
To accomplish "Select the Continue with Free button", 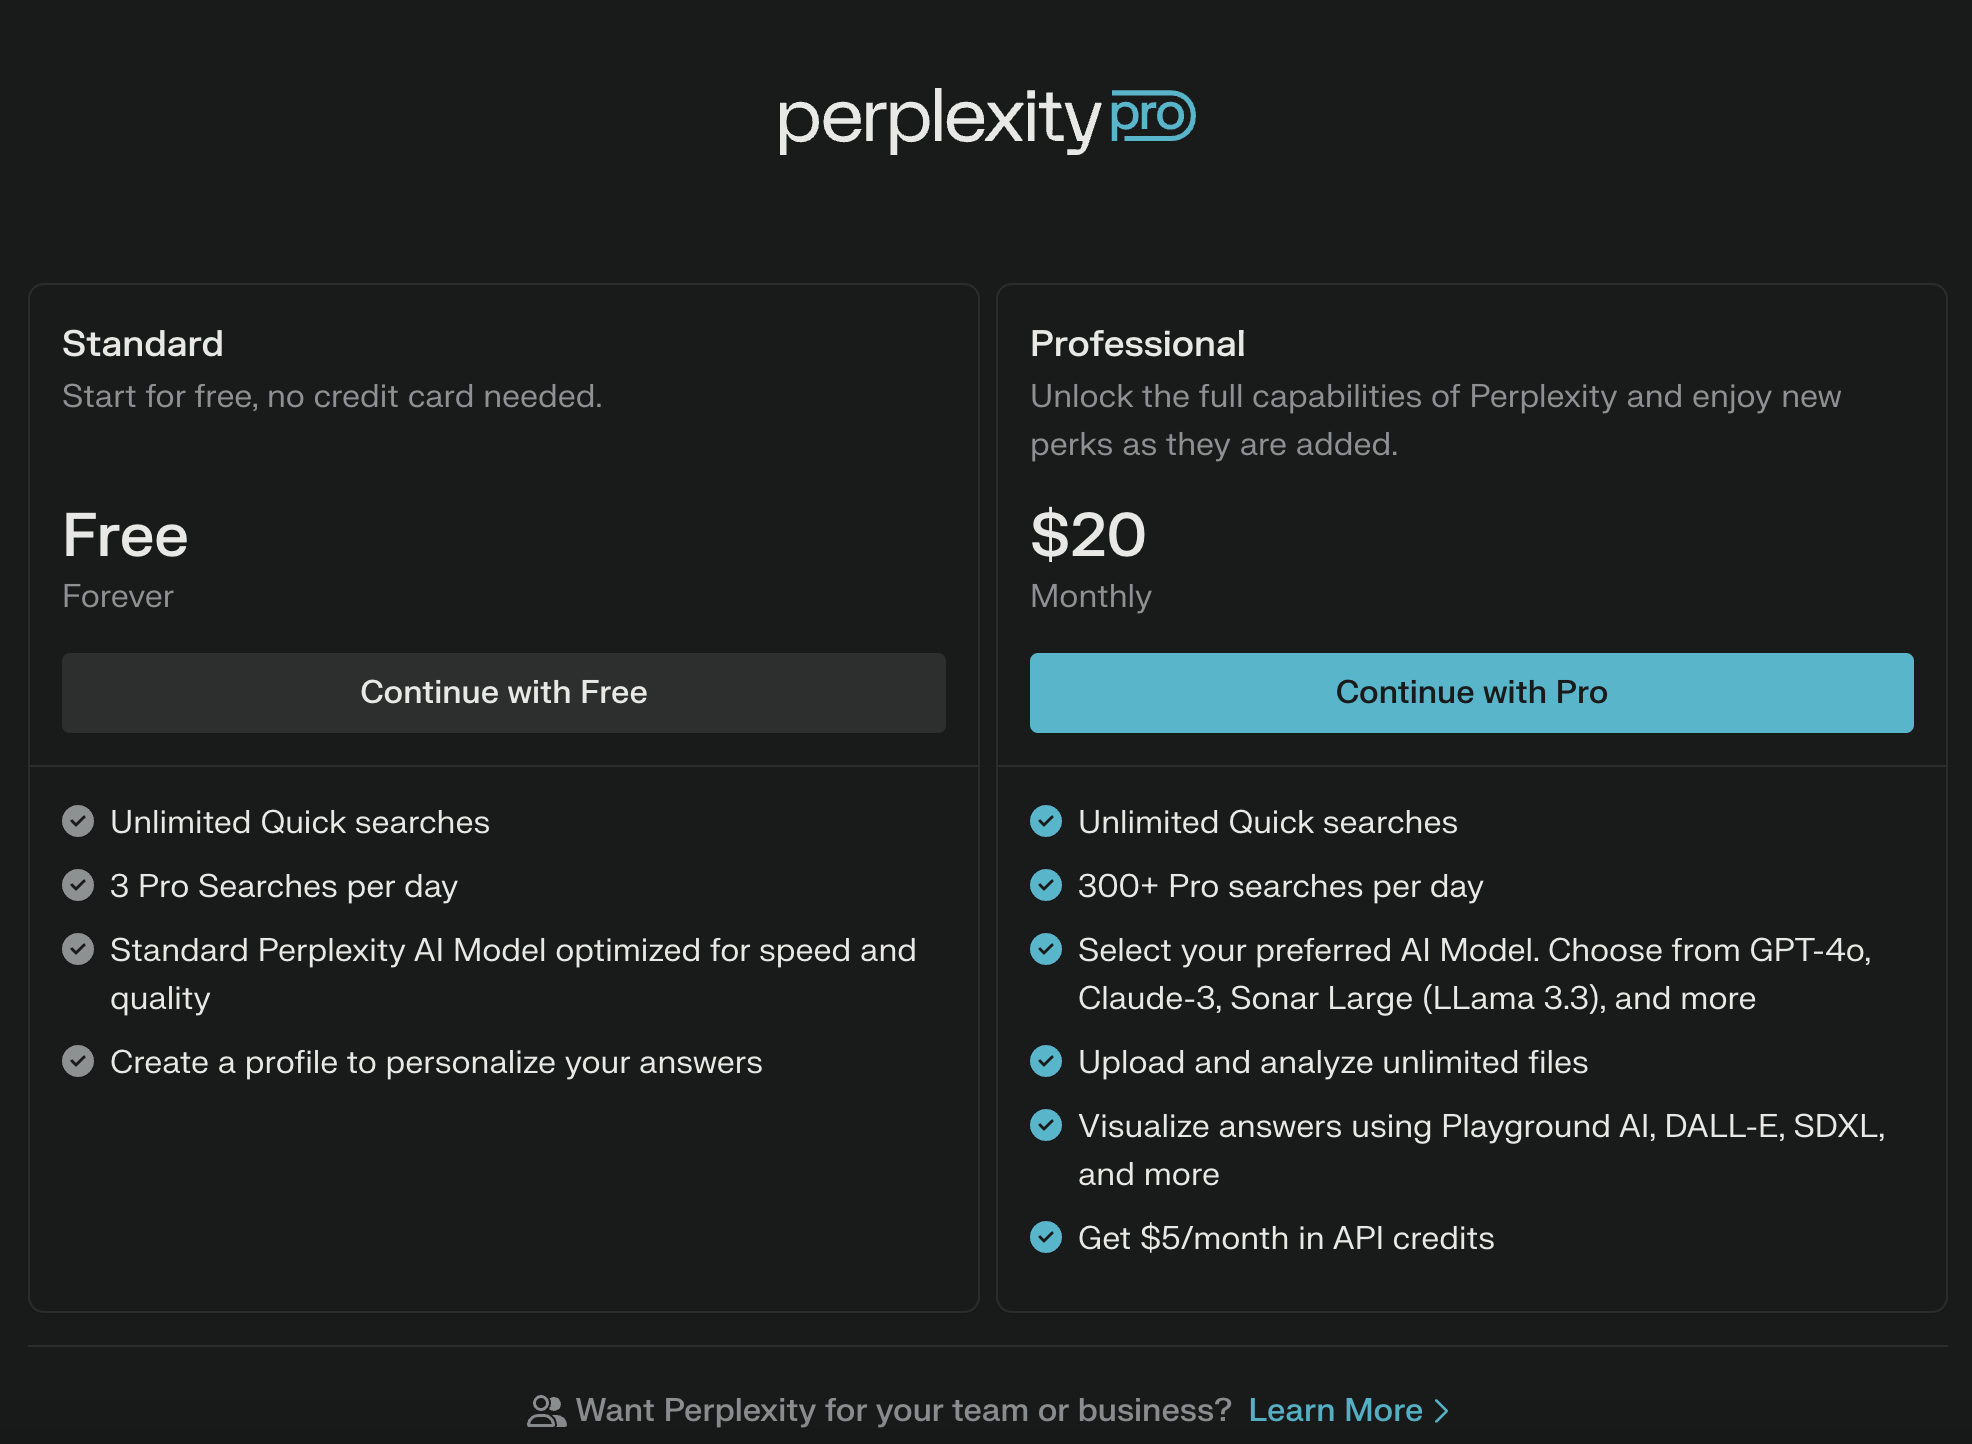I will click(x=503, y=692).
